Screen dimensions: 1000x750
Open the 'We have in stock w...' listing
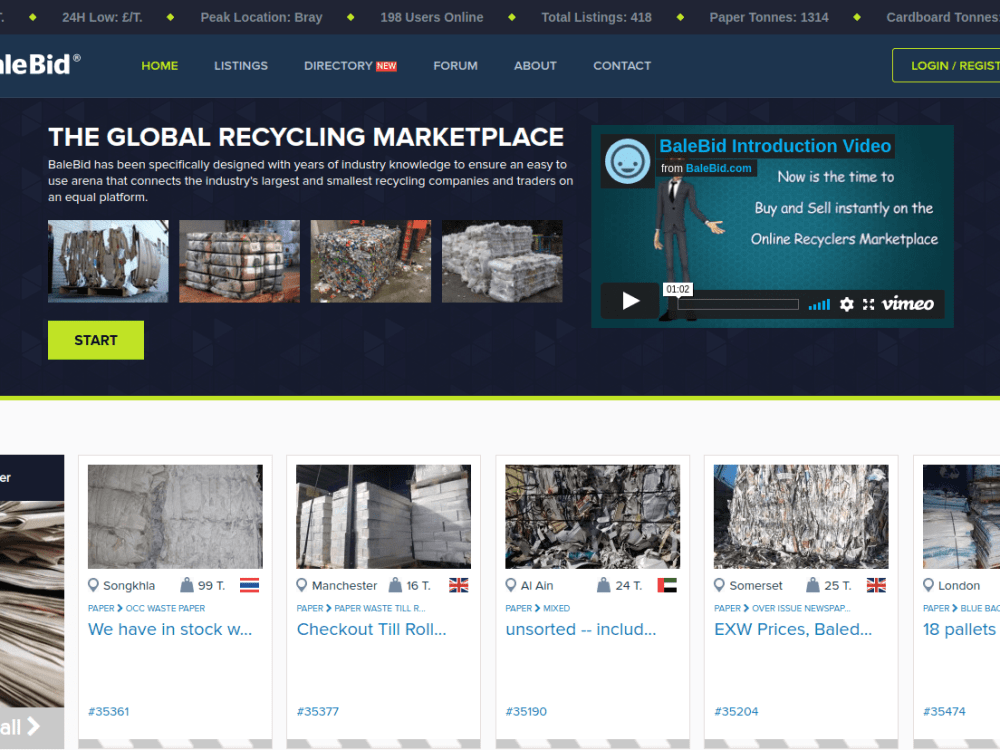[170, 629]
